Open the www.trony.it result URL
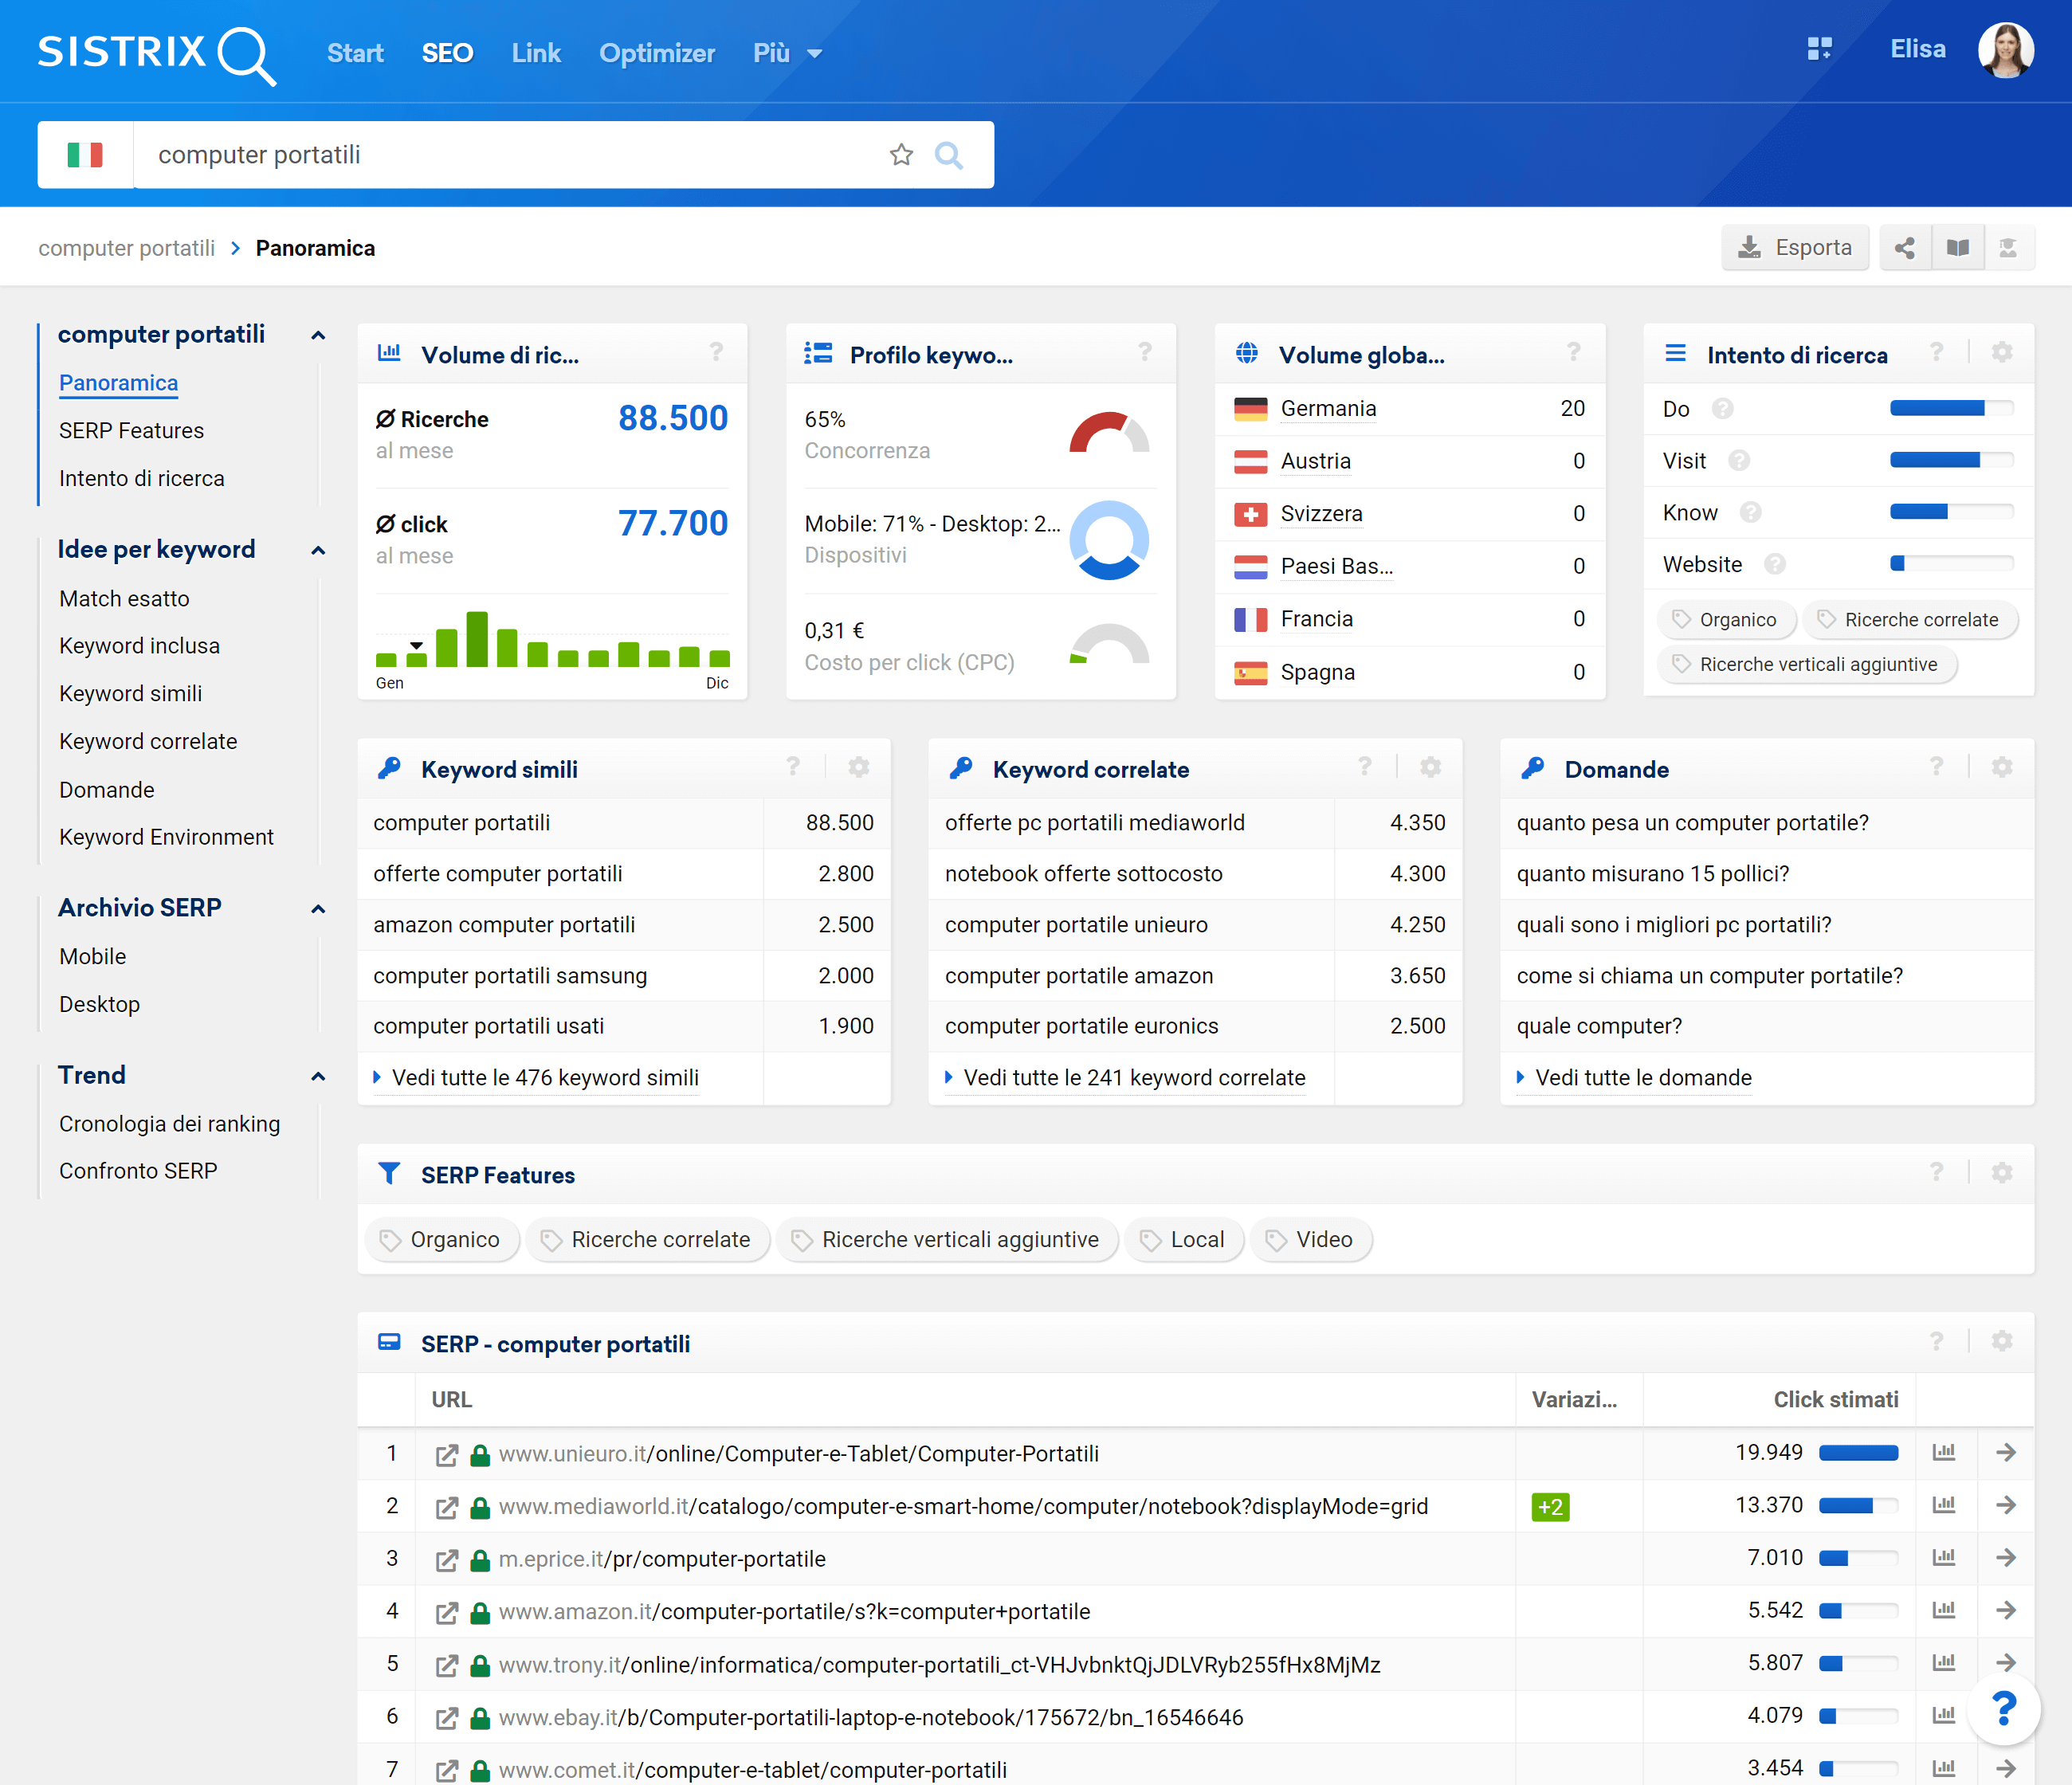The image size is (2072, 1785). (939, 1665)
